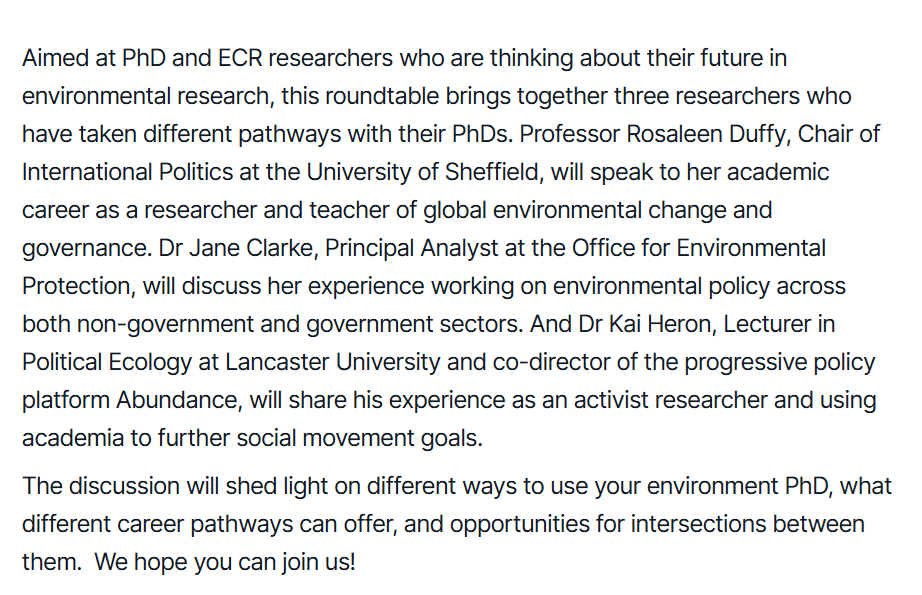Click the sentence "We hope you can join us!"
The image size is (922, 595).
click(x=225, y=562)
